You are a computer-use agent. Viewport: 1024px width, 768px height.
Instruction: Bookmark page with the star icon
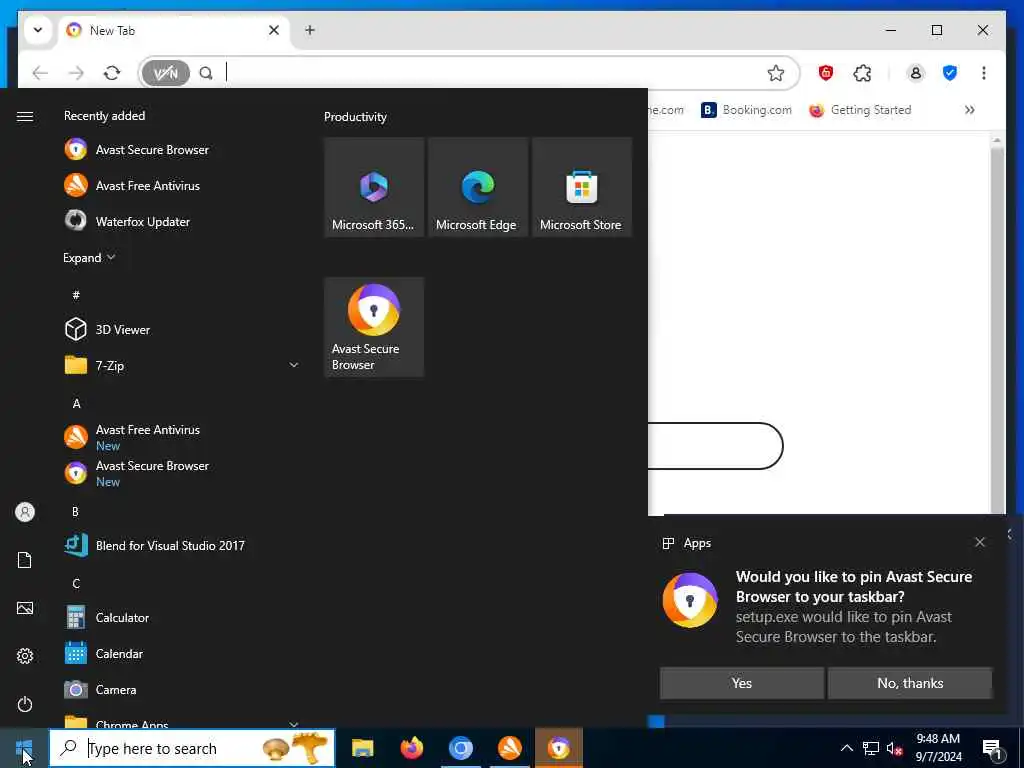[x=776, y=73]
